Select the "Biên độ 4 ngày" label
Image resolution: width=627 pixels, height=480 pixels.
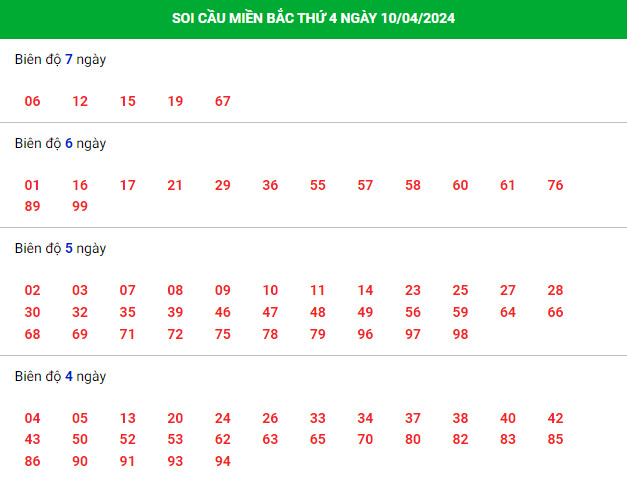pyautogui.click(x=60, y=376)
